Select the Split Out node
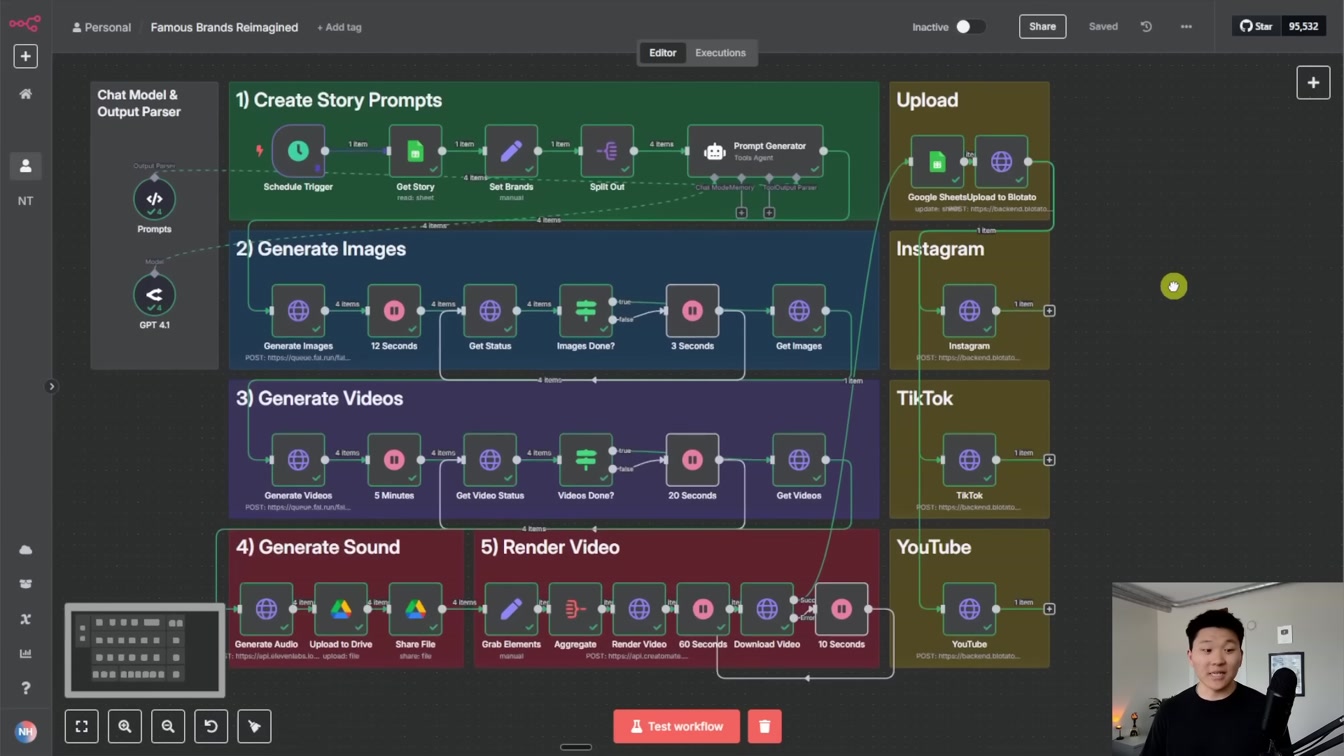This screenshot has height=756, width=1344. [607, 151]
